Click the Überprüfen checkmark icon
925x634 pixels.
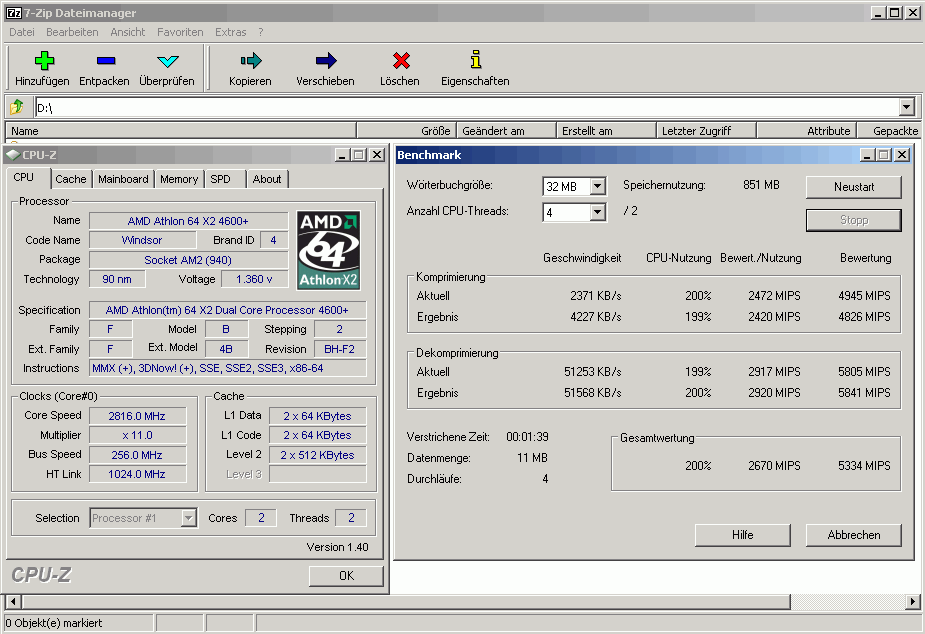coord(168,61)
